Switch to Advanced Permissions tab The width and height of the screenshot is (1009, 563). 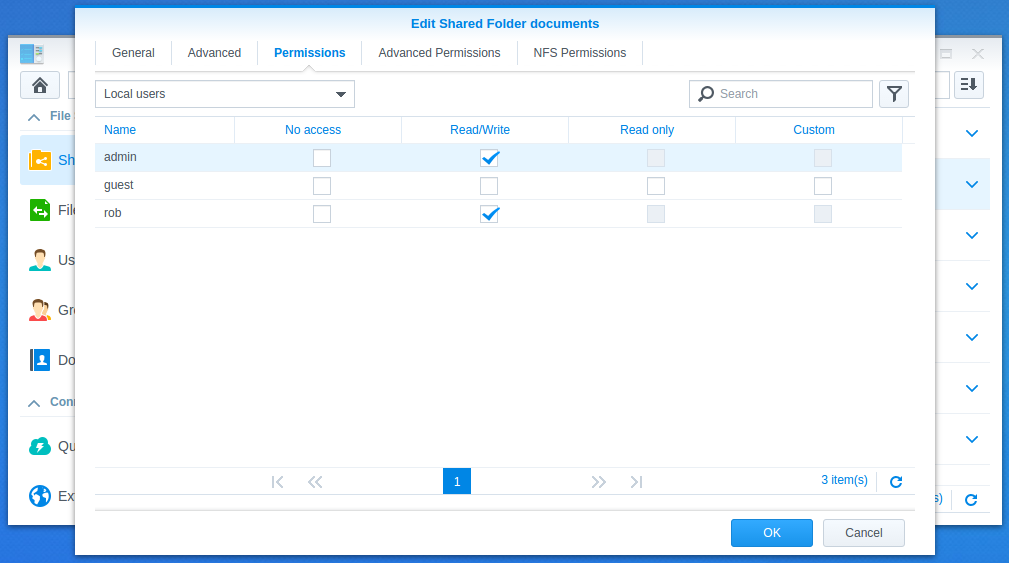click(x=439, y=53)
